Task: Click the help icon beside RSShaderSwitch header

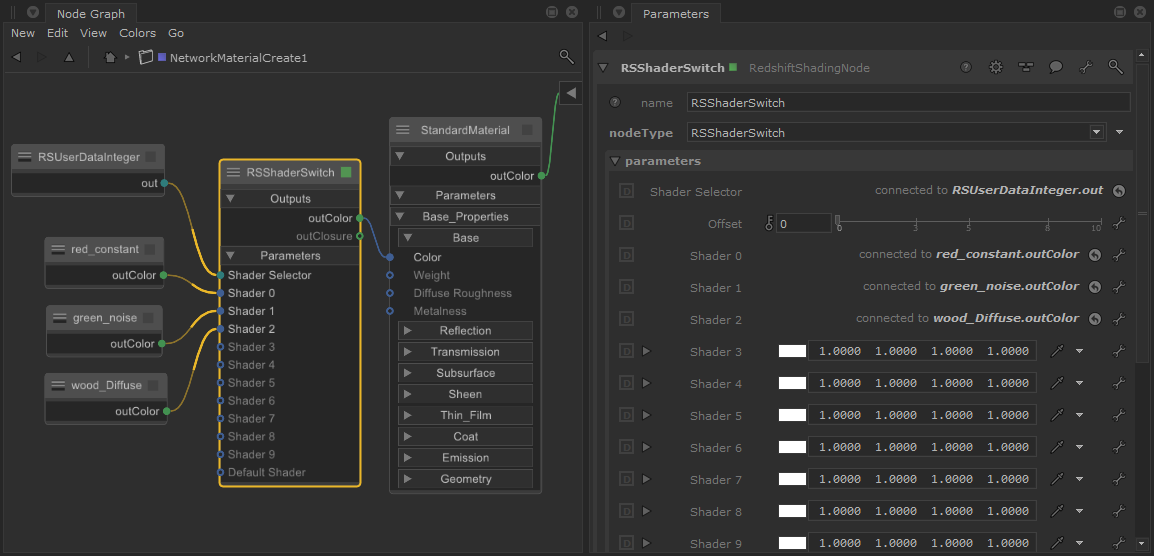Action: pyautogui.click(x=966, y=67)
